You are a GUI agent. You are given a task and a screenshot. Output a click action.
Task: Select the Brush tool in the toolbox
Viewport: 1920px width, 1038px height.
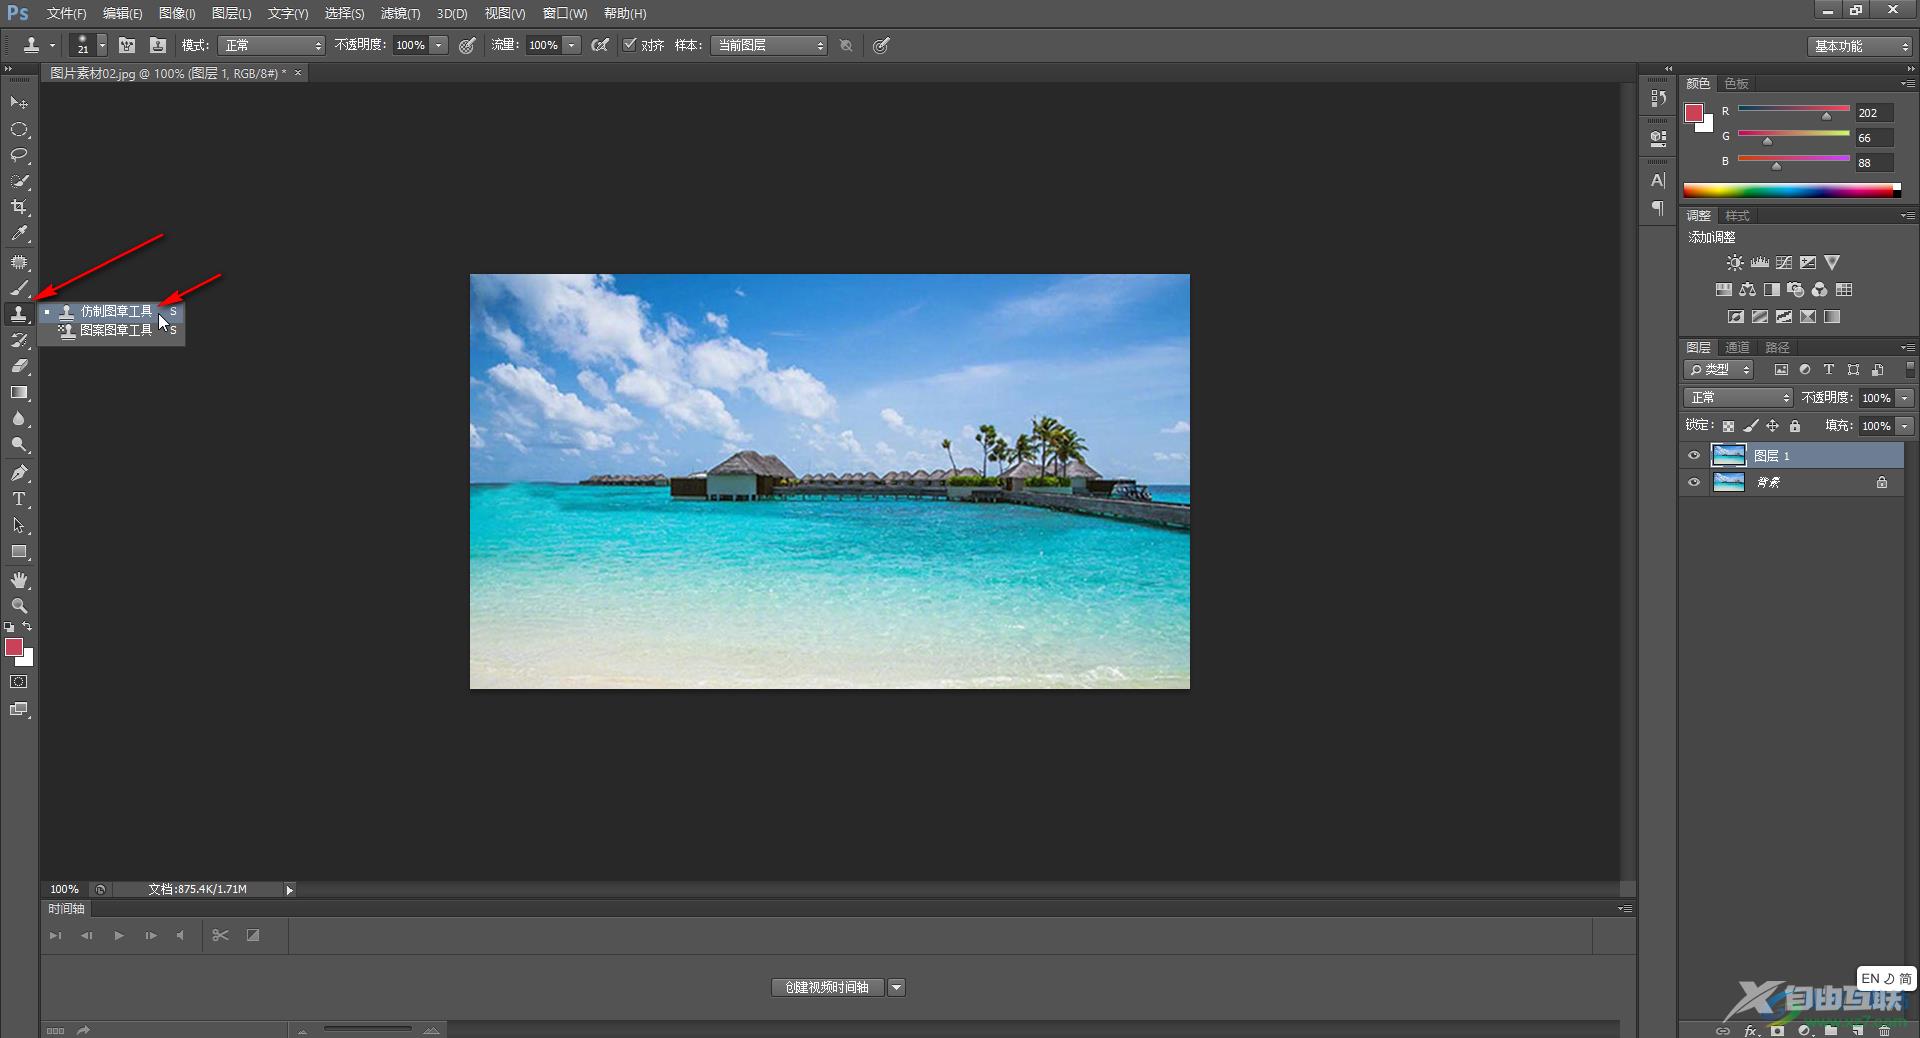point(19,288)
